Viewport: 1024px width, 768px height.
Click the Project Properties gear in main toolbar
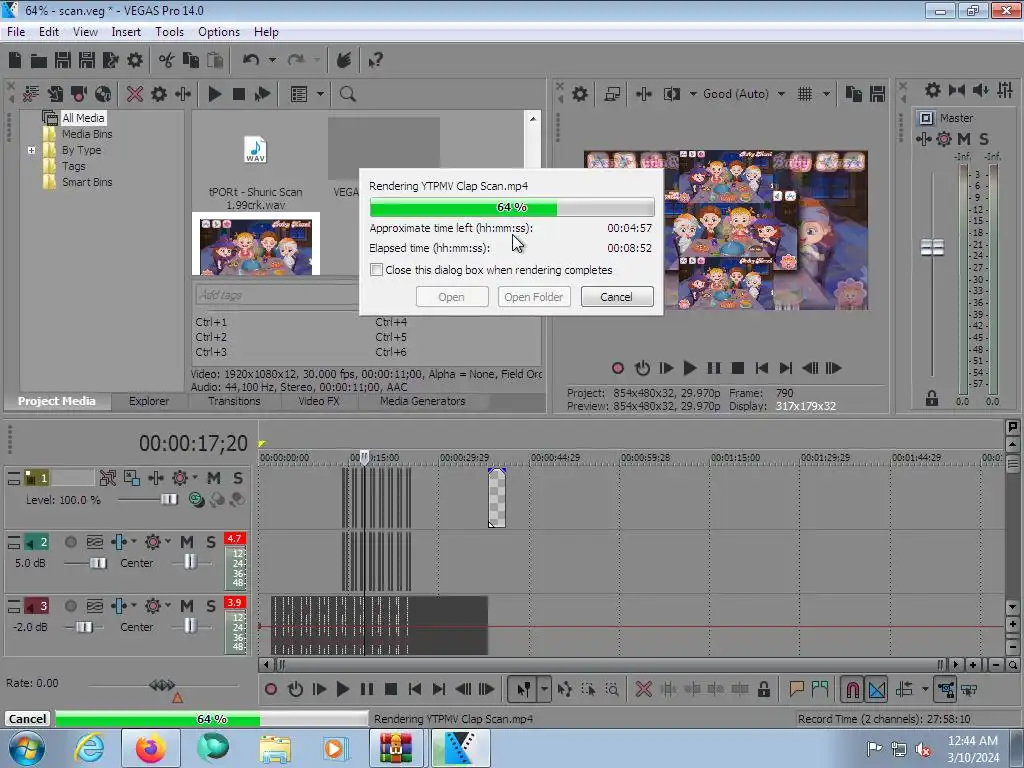(x=135, y=61)
